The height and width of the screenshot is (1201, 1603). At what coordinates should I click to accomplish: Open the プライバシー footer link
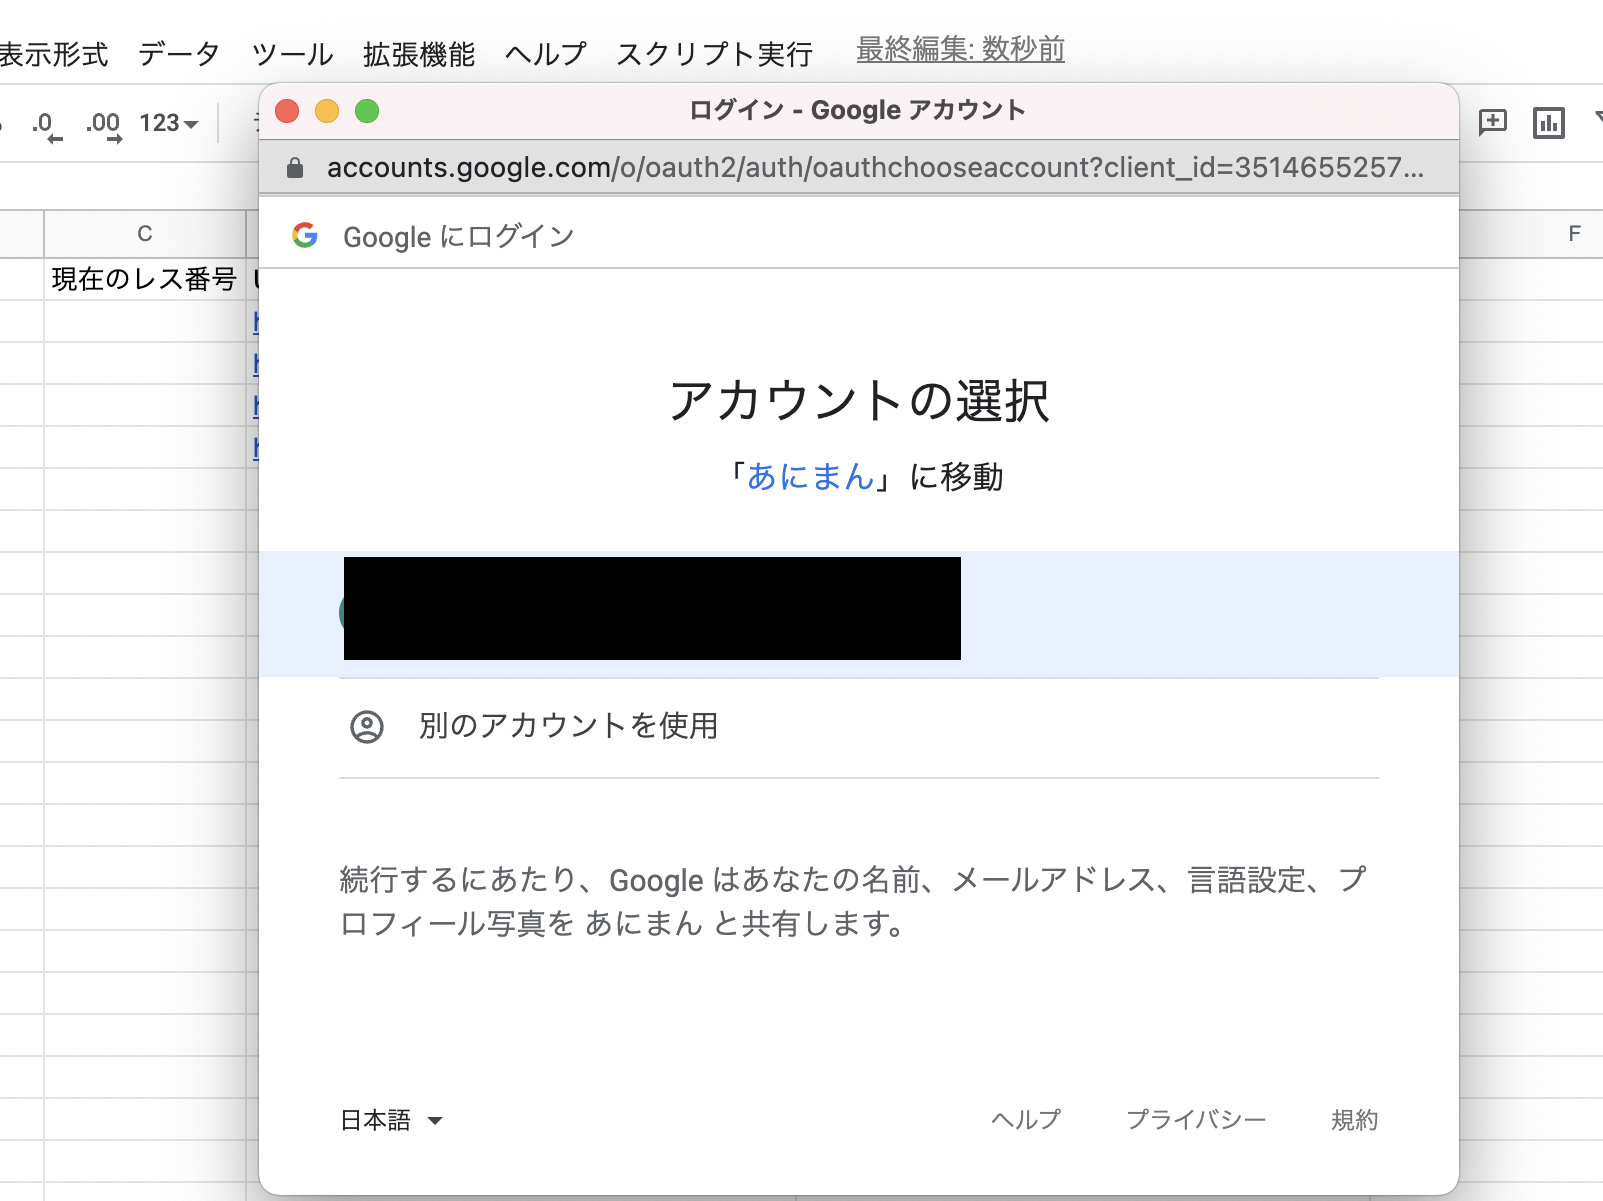pyautogui.click(x=1196, y=1120)
